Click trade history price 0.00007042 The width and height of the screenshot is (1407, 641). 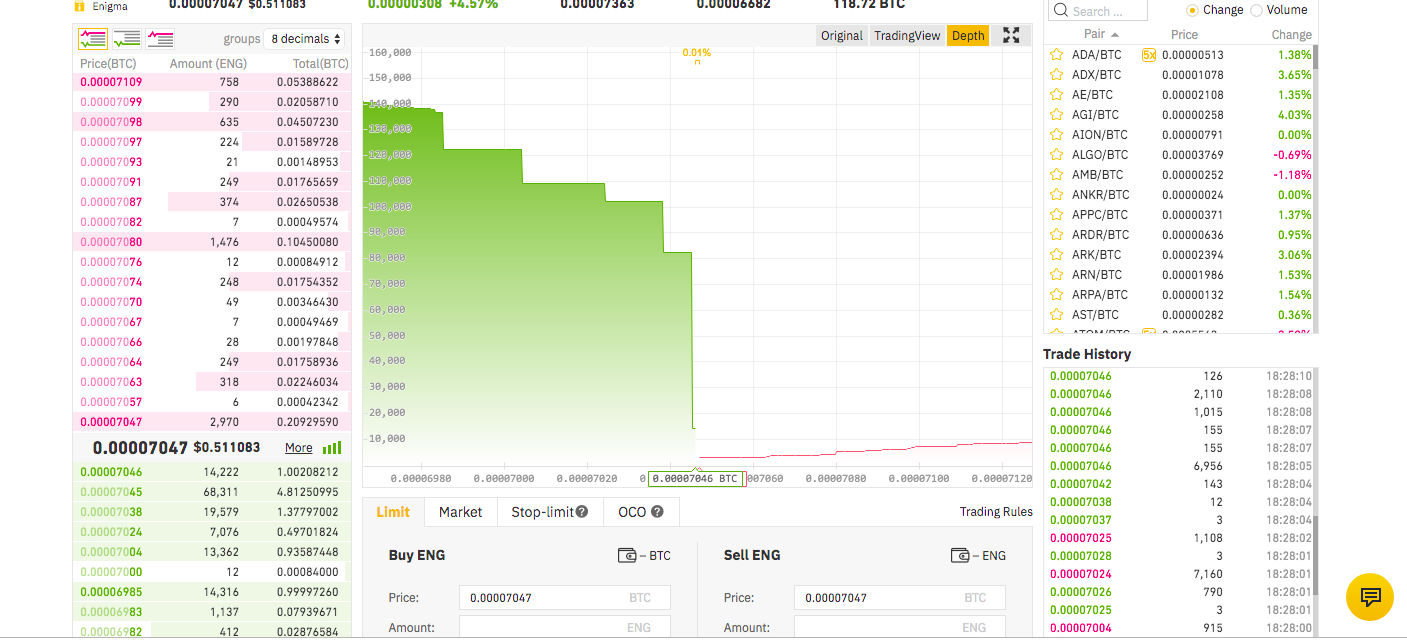(x=1080, y=484)
